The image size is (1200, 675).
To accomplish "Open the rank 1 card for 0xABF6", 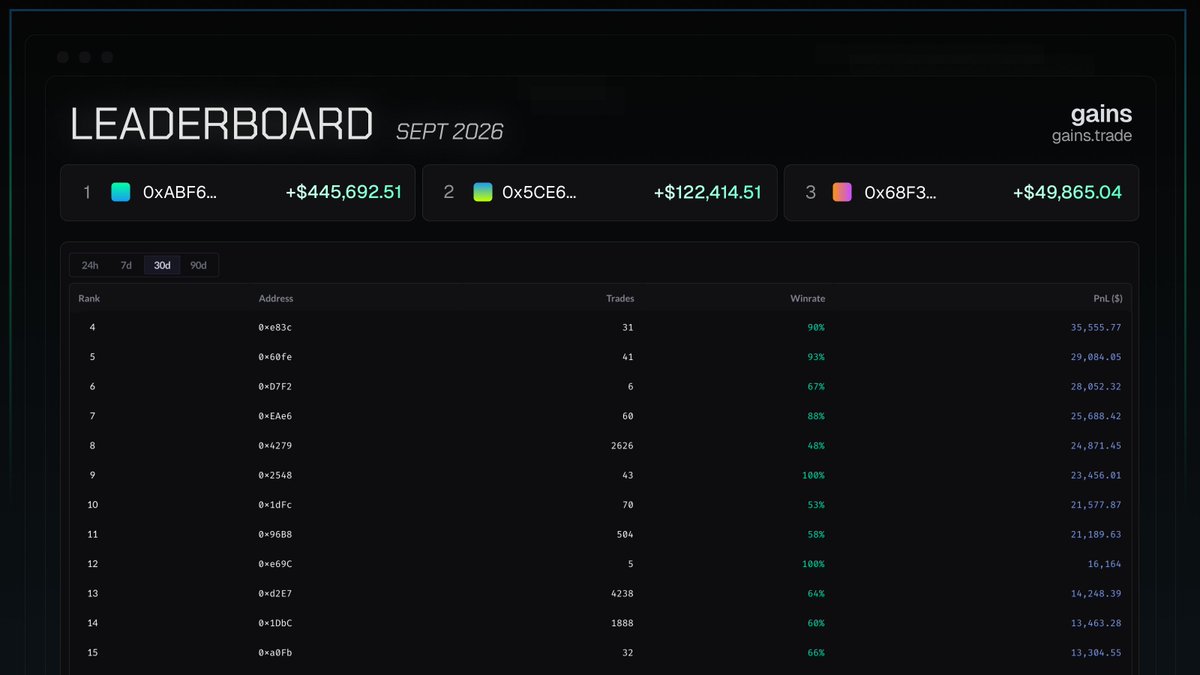I will click(238, 192).
